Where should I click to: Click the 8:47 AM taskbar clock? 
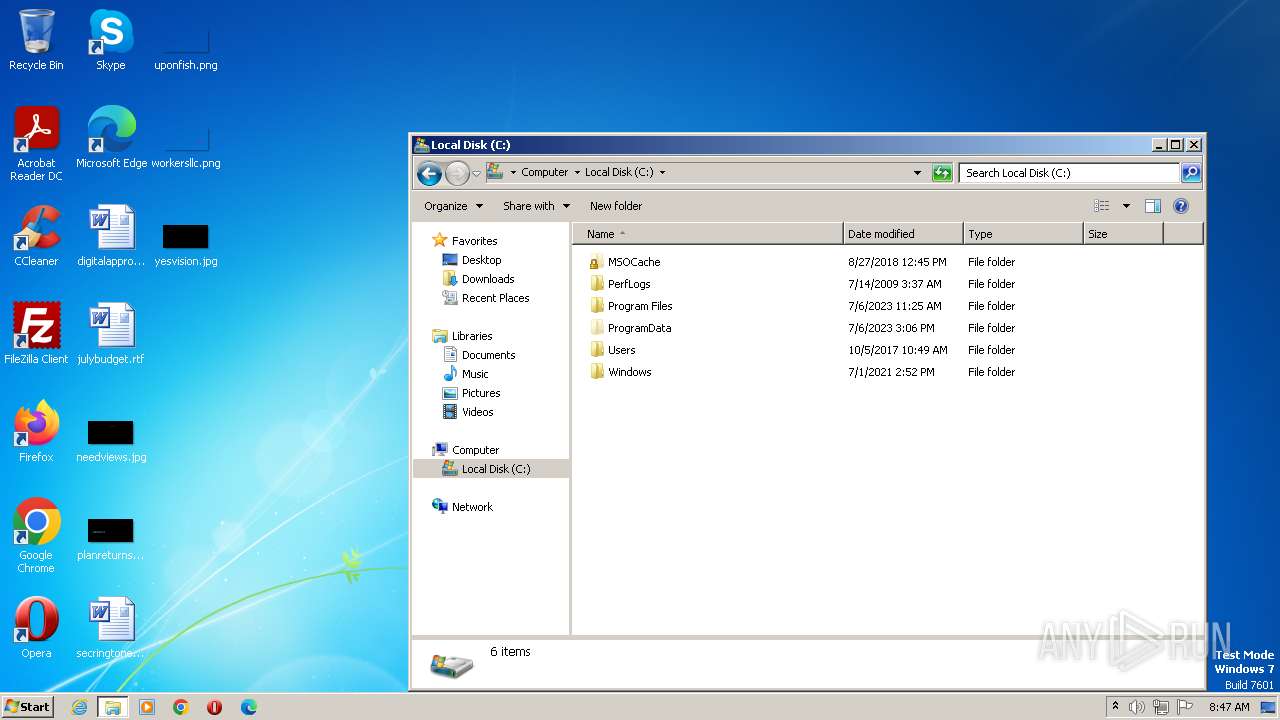tap(1229, 707)
